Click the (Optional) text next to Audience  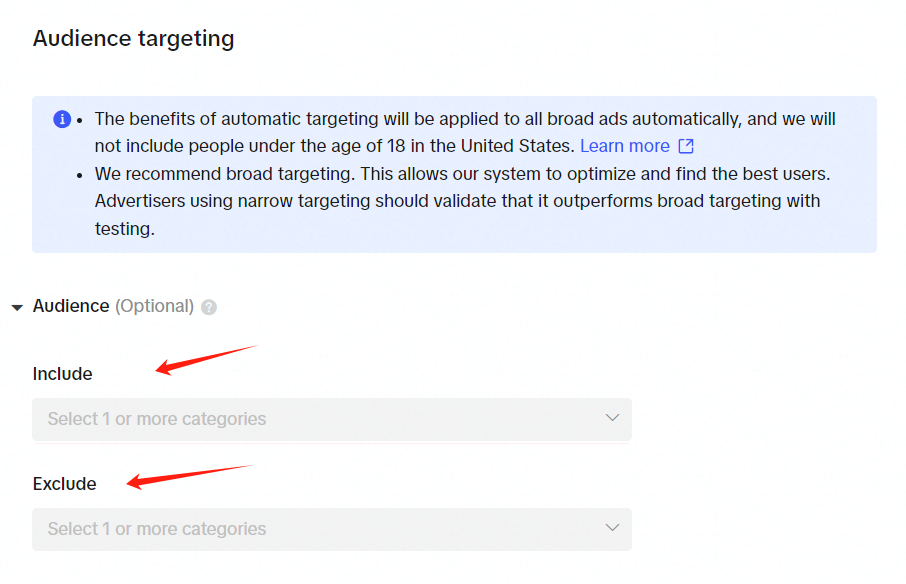coord(154,306)
